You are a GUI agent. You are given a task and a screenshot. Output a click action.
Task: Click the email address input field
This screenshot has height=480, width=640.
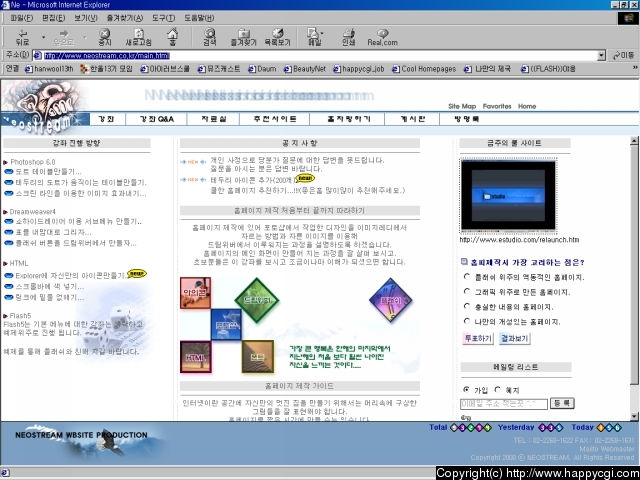click(x=504, y=404)
